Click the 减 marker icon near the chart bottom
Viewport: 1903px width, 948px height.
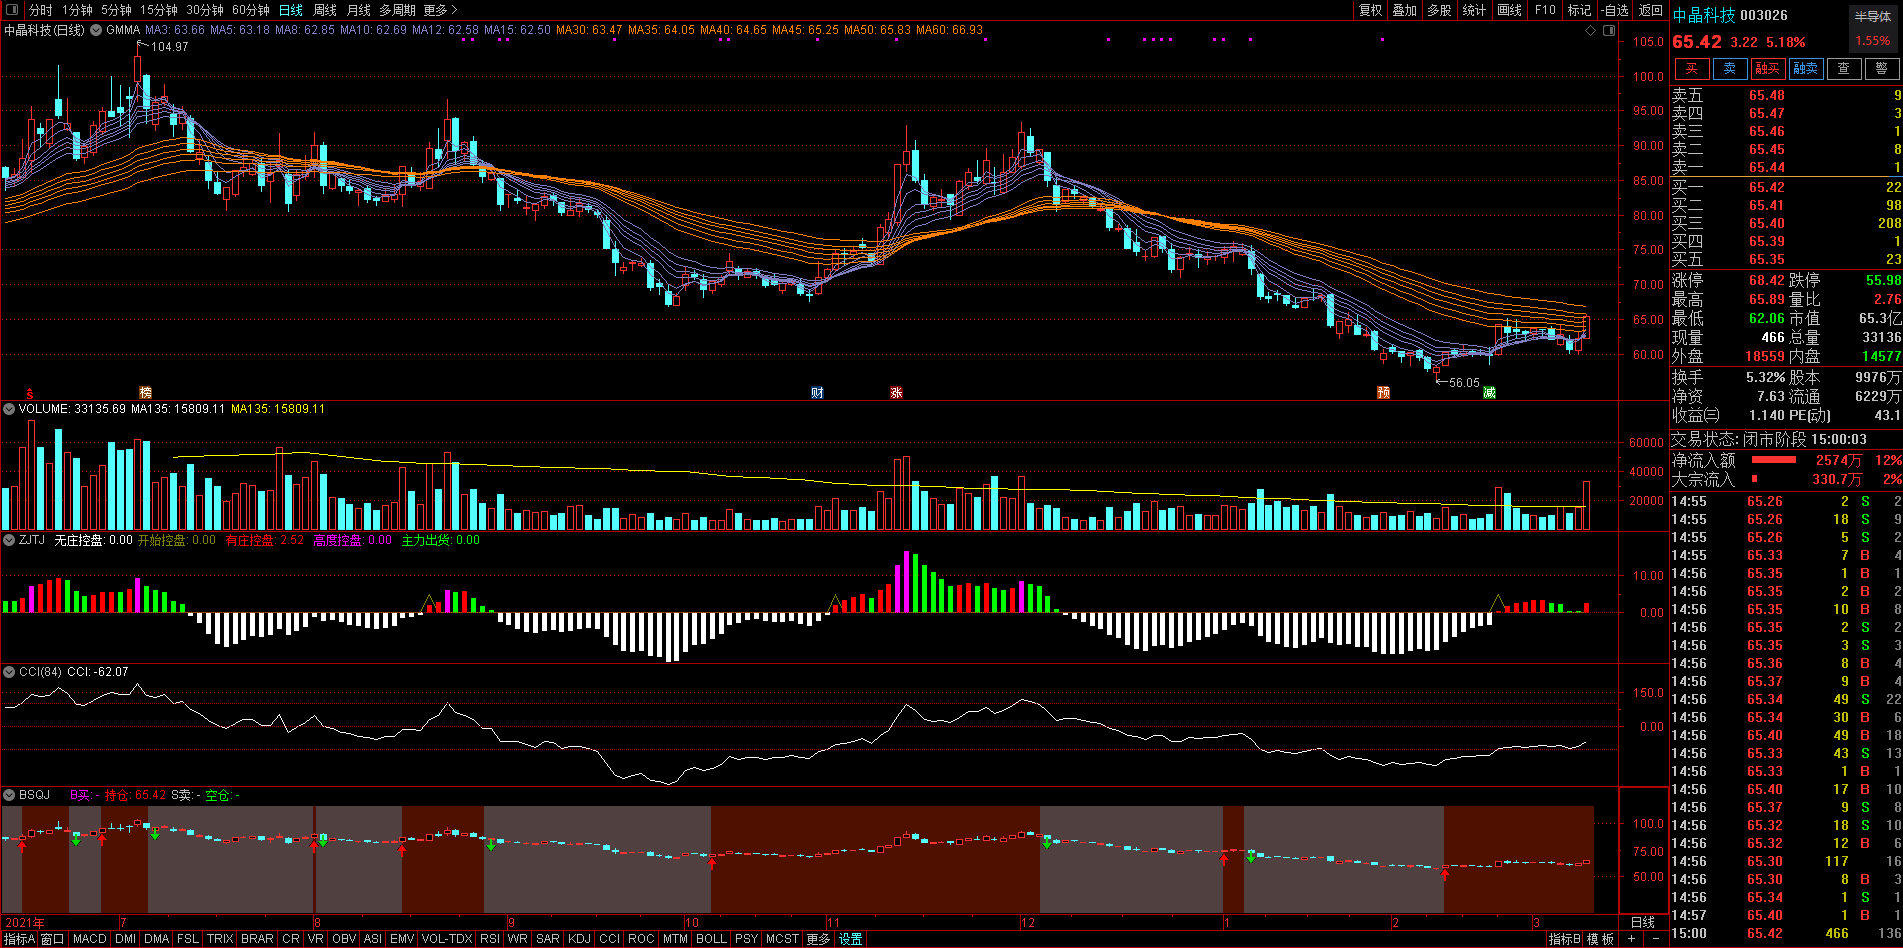1489,393
